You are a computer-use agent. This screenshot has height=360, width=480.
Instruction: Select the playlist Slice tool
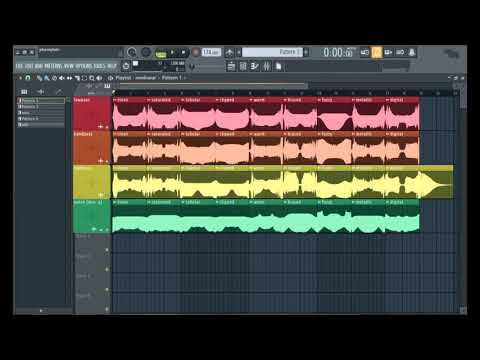[x=77, y=78]
